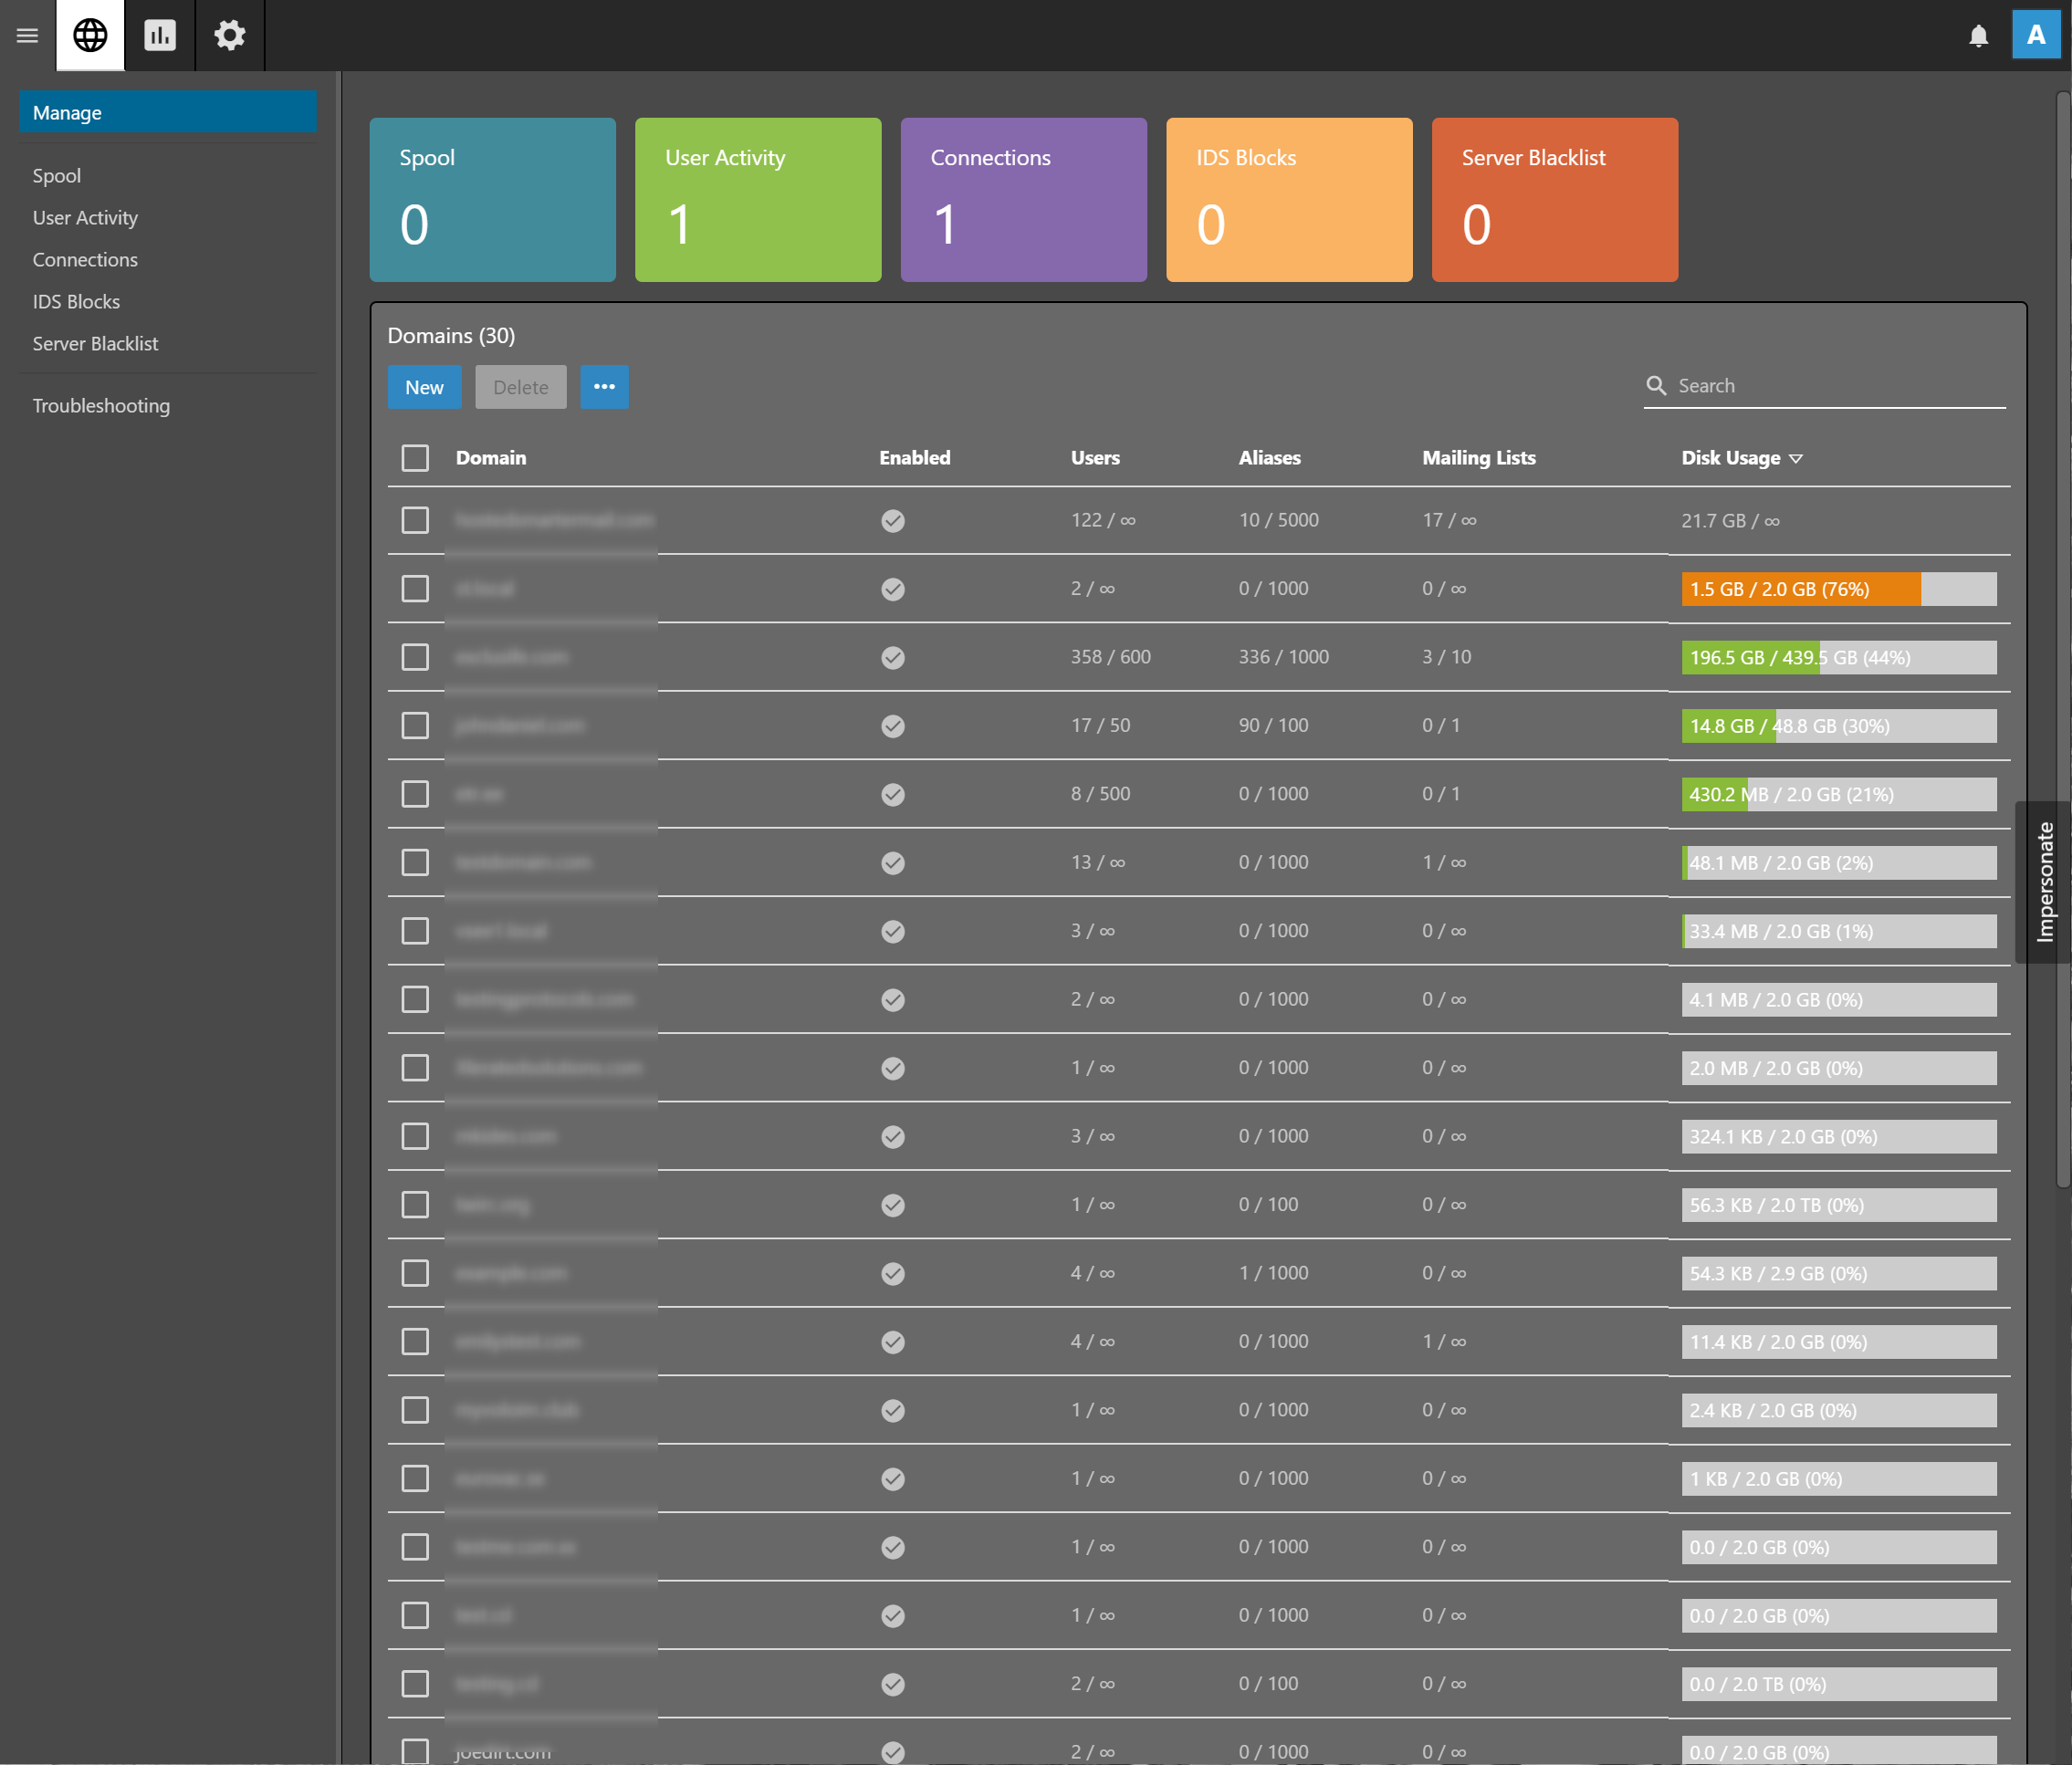Open the hamburger navigation menu

point(27,36)
